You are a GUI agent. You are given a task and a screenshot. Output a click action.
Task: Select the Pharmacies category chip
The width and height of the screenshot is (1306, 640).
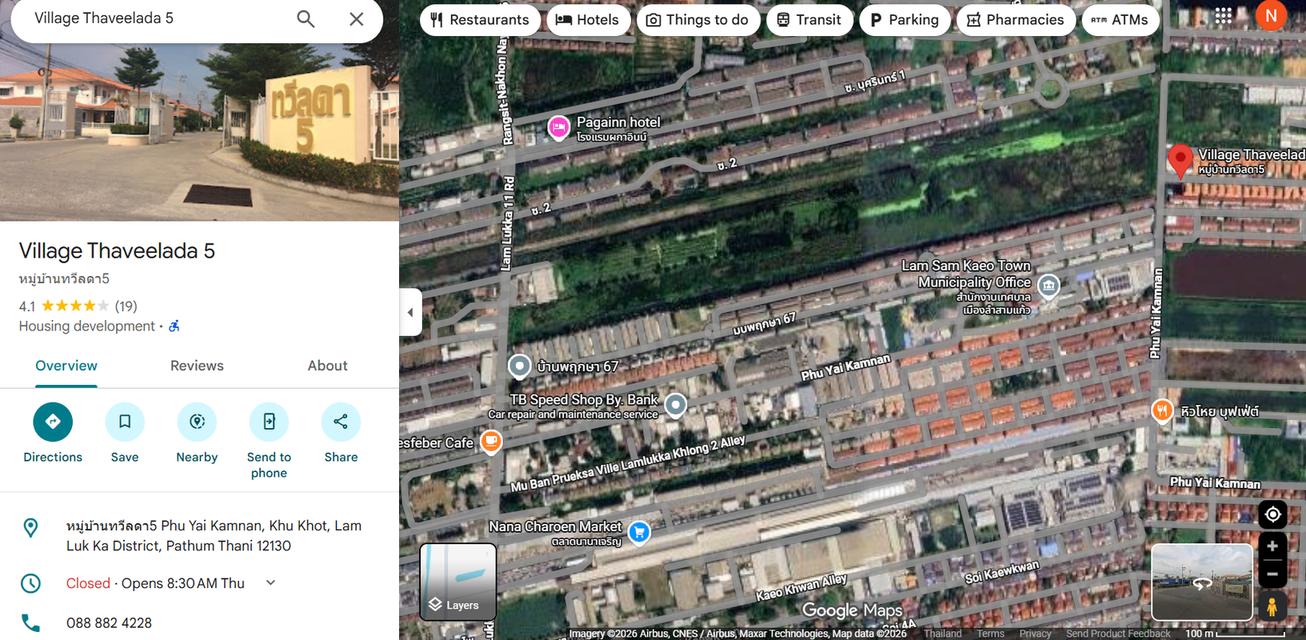(x=1016, y=20)
